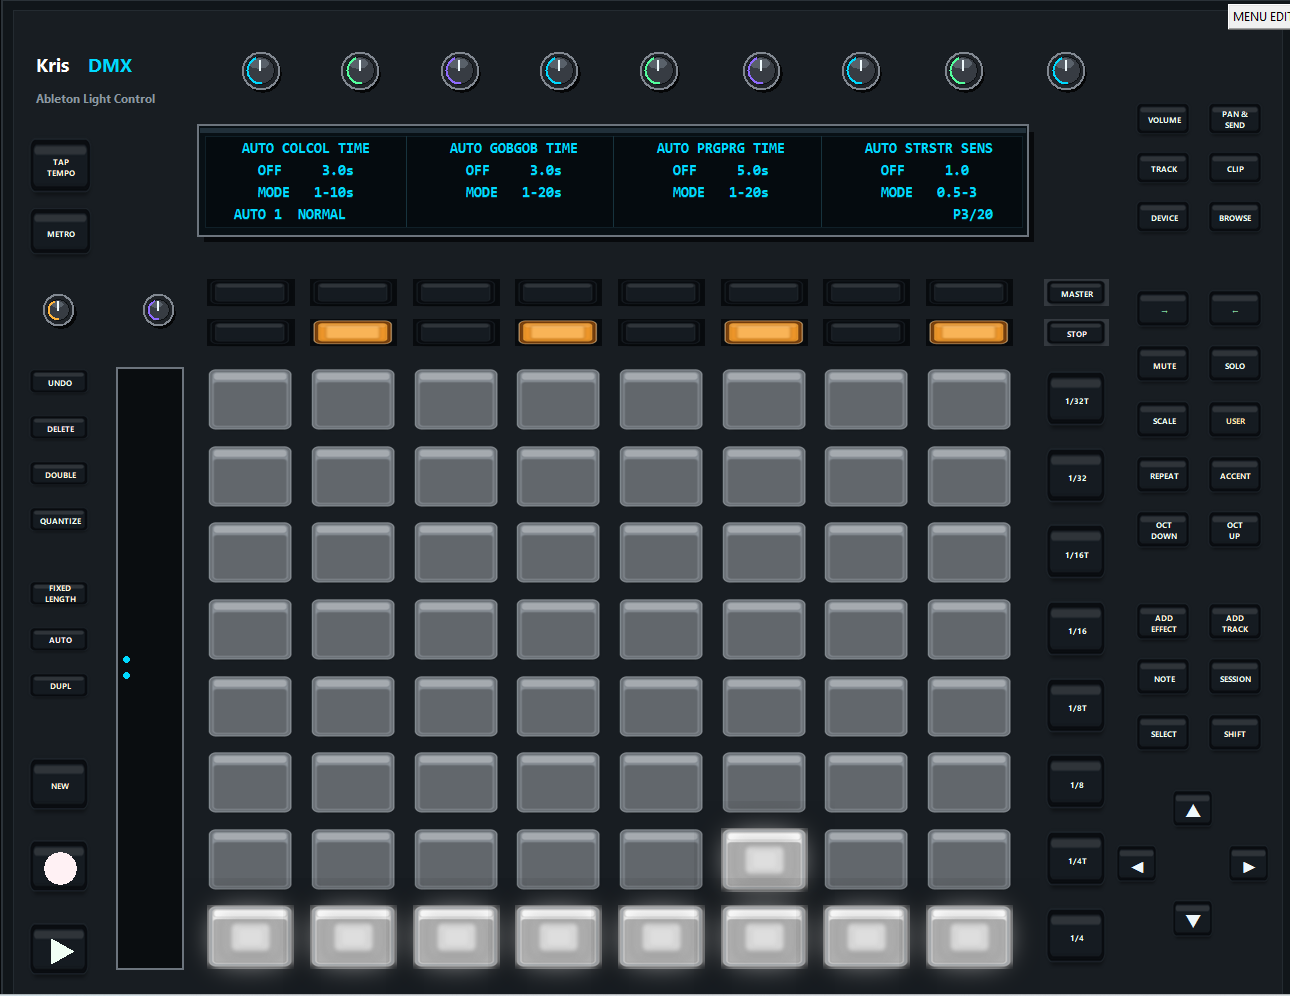Click the DELETE button
Viewport: 1290px width, 996px height.
[60, 429]
